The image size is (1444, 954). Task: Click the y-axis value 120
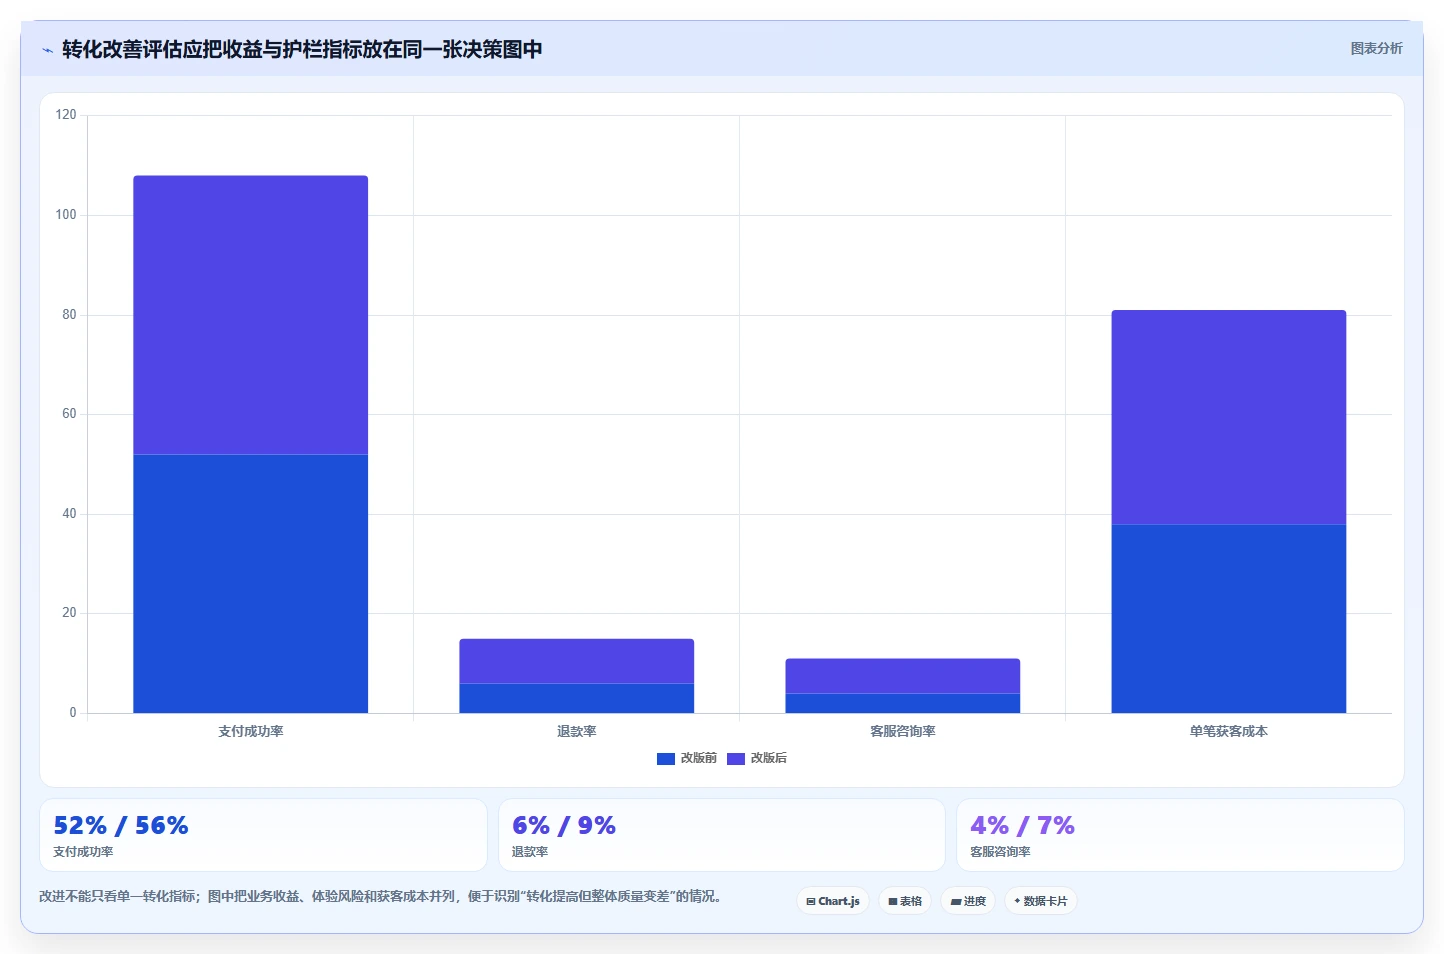coord(66,115)
